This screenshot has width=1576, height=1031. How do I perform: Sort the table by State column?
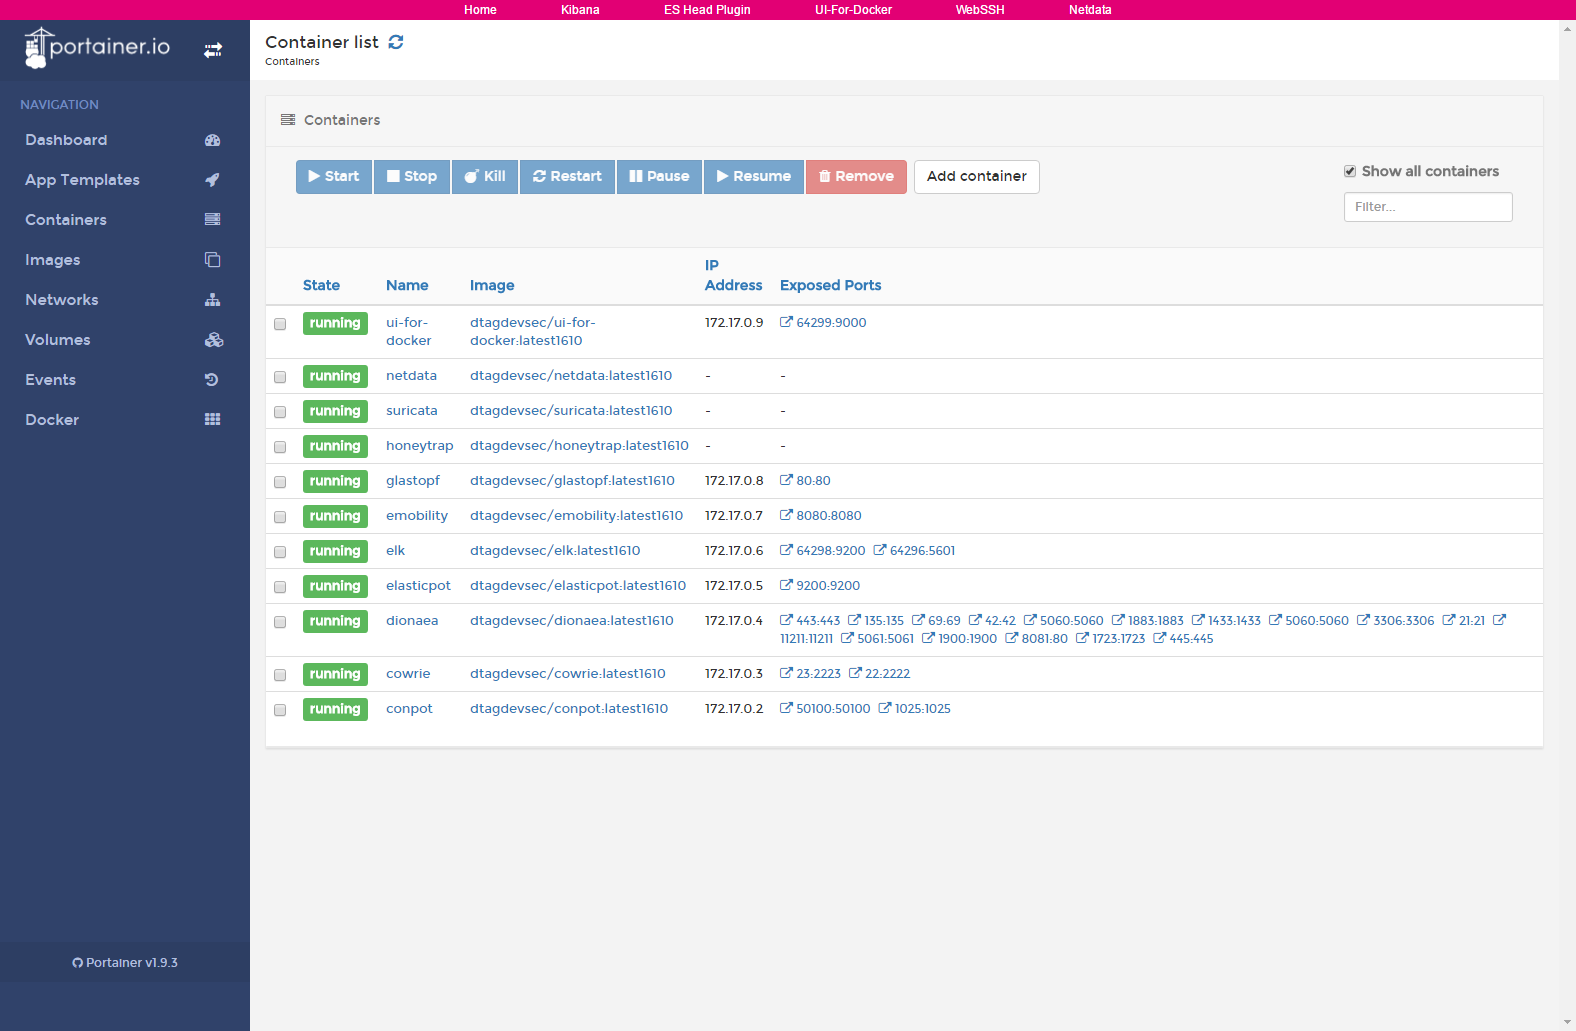321,285
